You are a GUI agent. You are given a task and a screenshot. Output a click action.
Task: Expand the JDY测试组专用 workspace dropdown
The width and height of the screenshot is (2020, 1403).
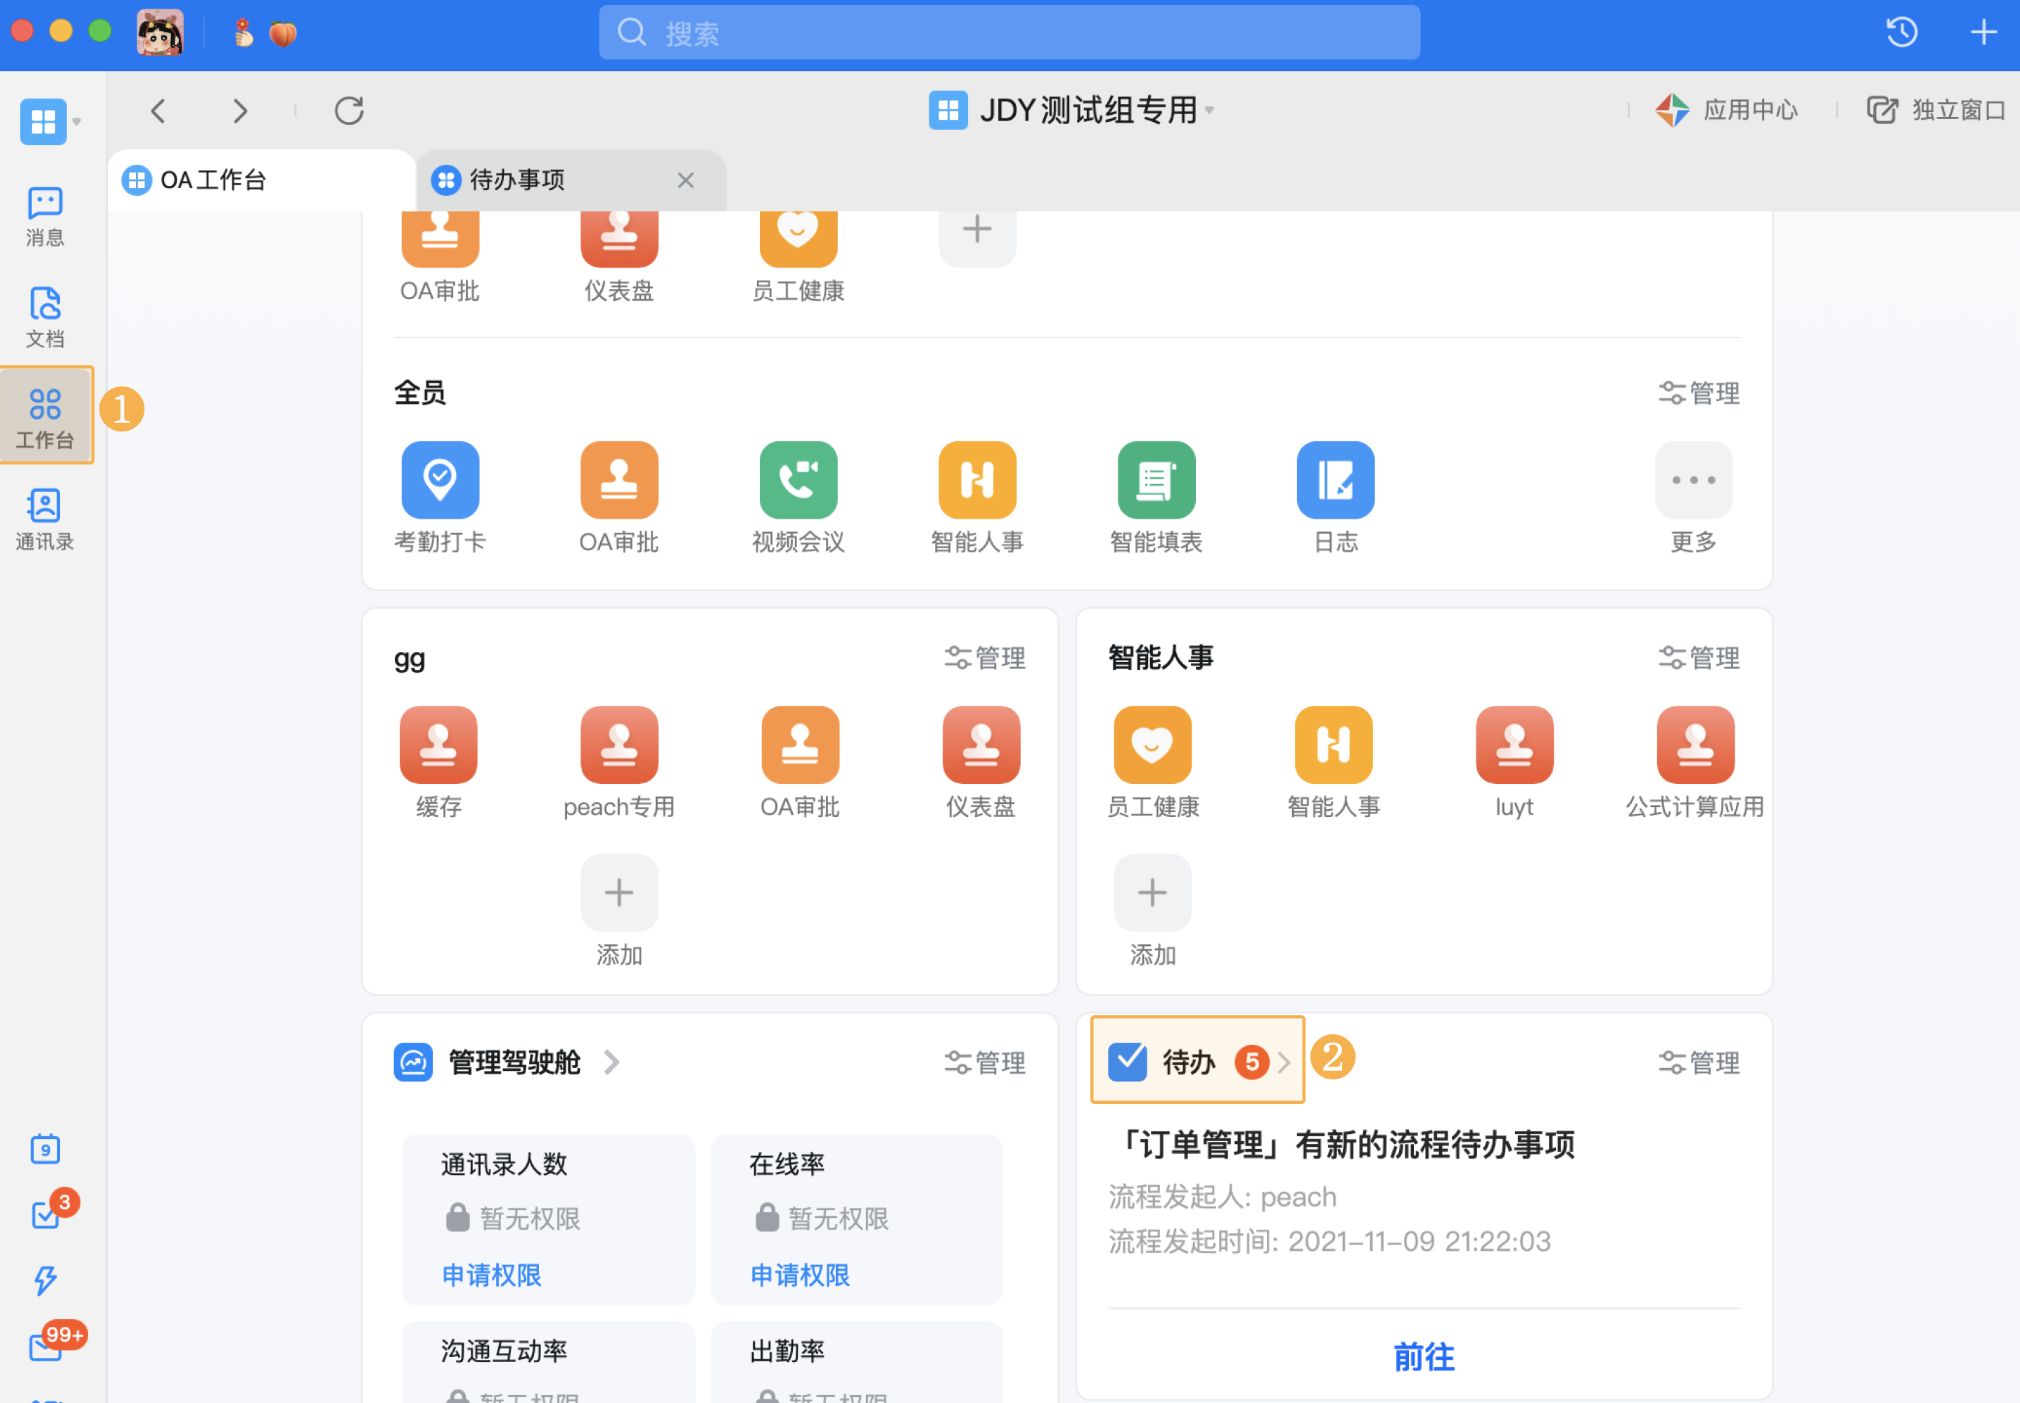tap(1209, 110)
